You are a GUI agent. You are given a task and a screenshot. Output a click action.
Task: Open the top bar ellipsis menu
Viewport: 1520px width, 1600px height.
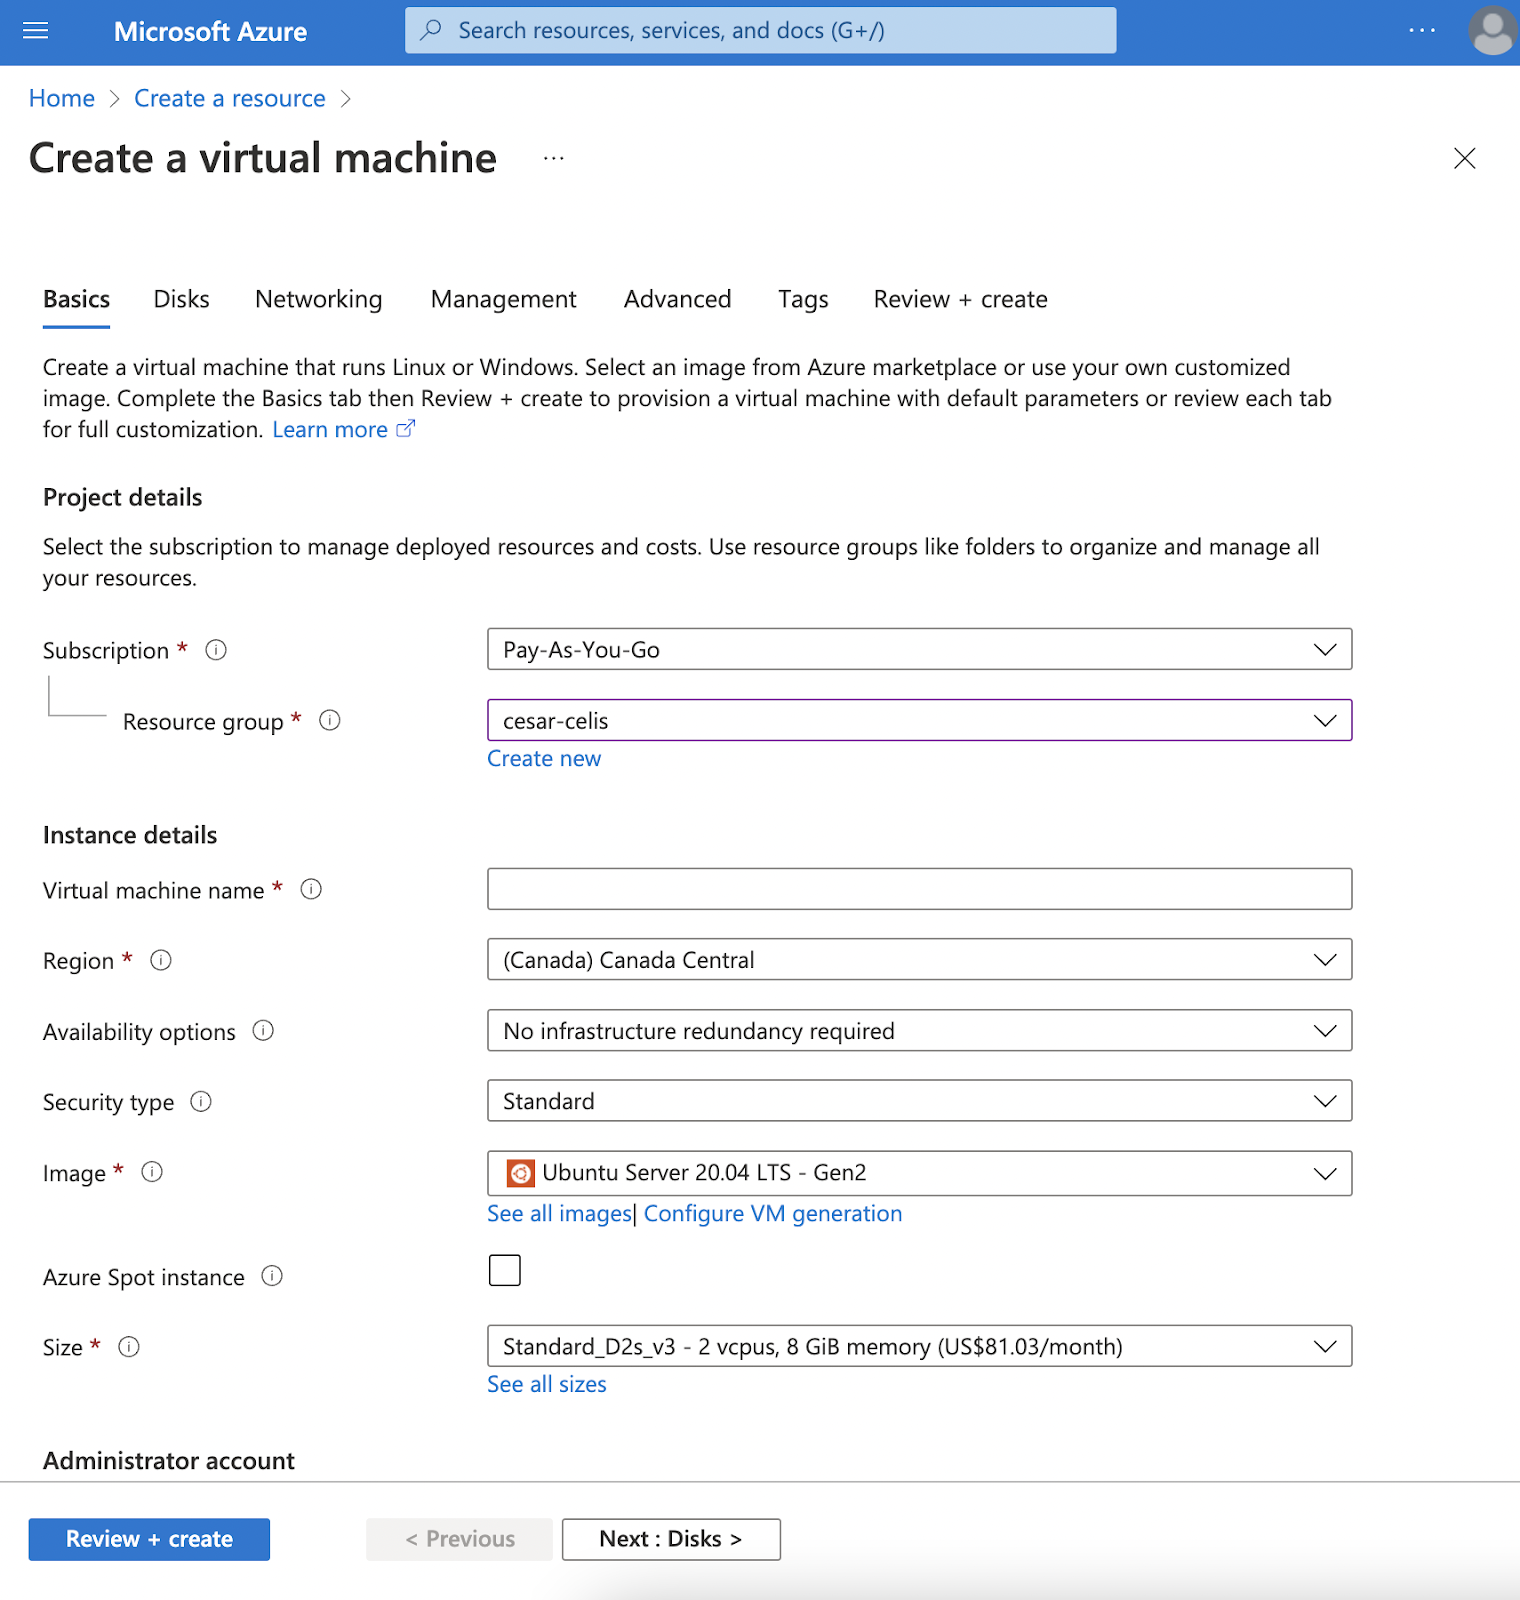point(1421,31)
